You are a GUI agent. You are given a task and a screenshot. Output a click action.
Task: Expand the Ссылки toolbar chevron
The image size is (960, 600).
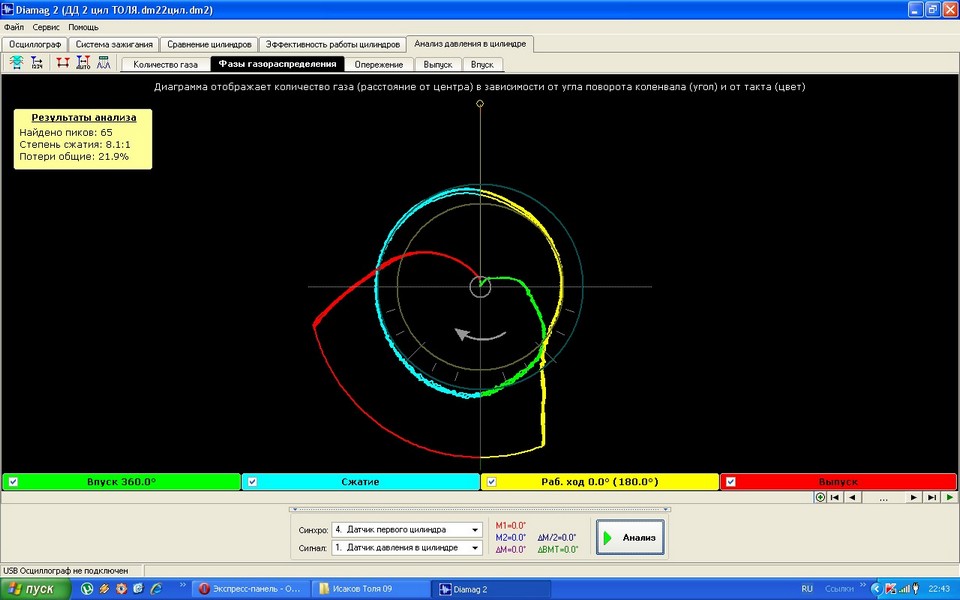coord(863,586)
